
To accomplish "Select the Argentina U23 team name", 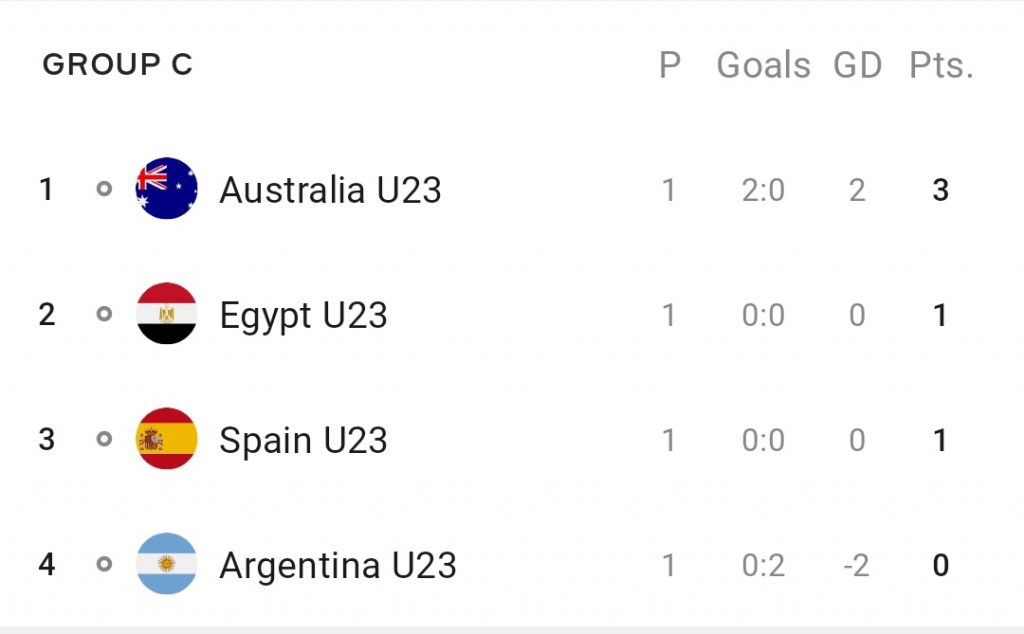I will coord(338,565).
